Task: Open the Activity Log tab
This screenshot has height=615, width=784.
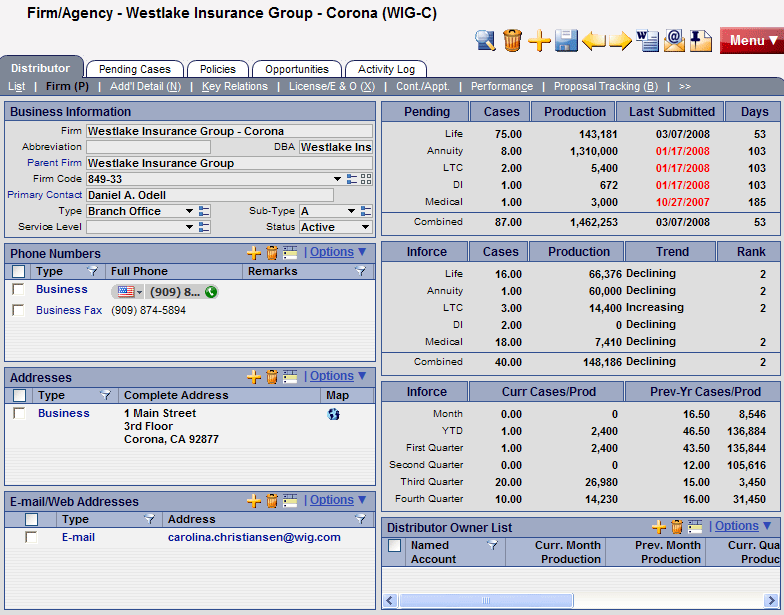Action: coord(386,70)
